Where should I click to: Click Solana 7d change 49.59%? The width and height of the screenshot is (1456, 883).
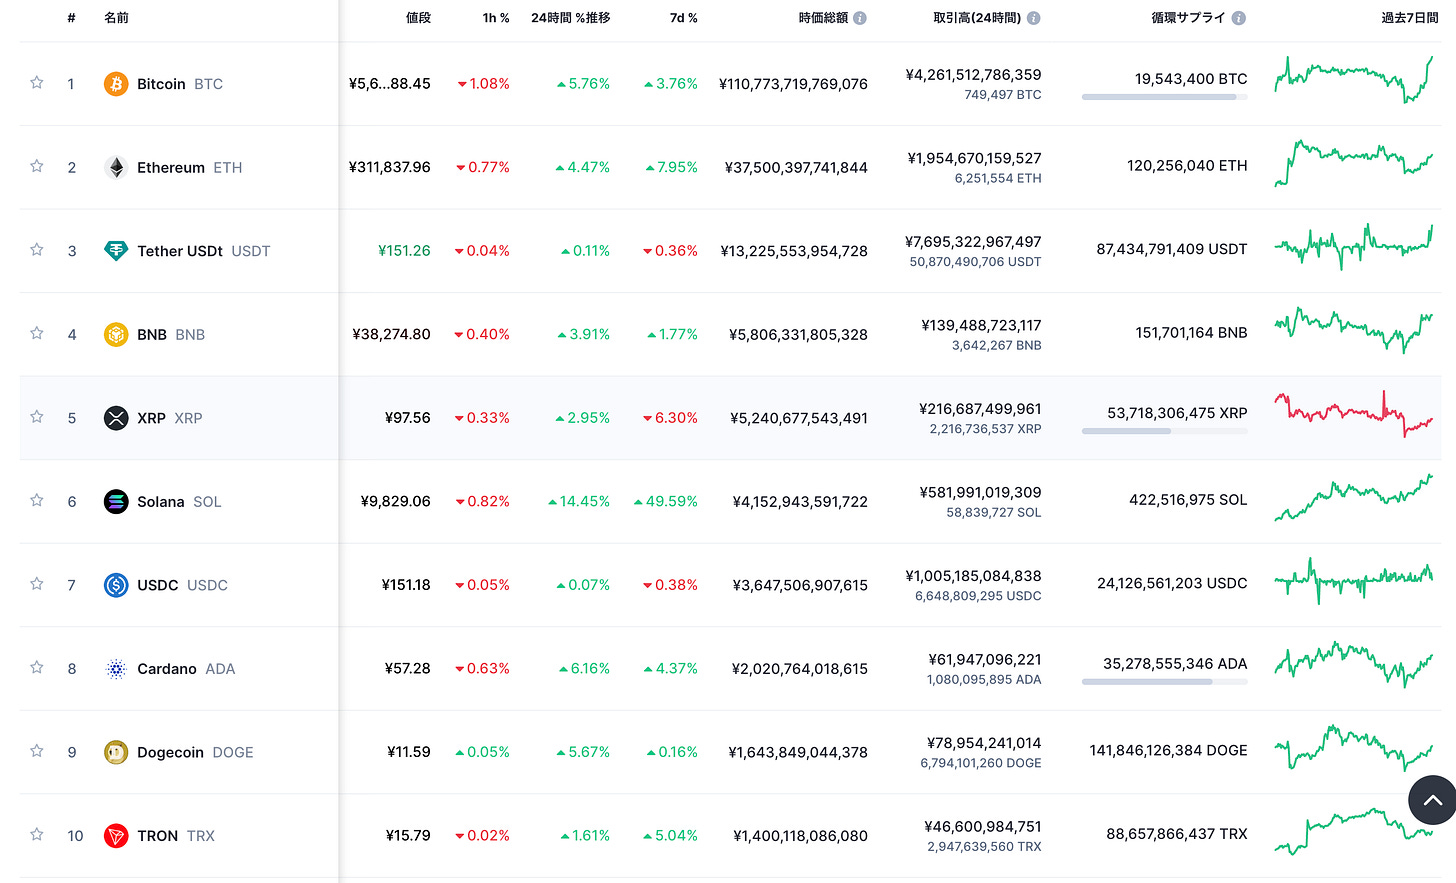[x=666, y=501]
